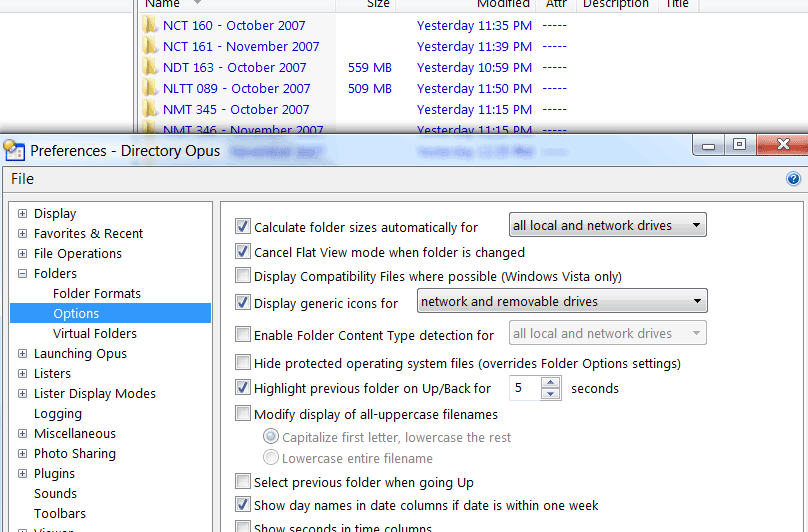Expand the Display tree node

click(x=22, y=213)
